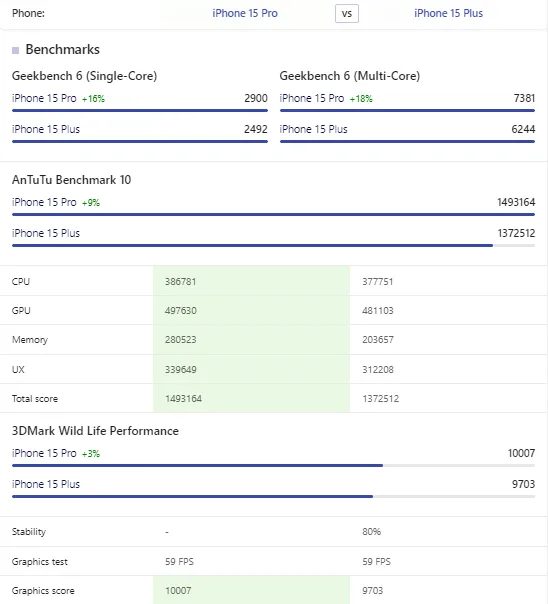Click the multi-core score 6244

523,129
